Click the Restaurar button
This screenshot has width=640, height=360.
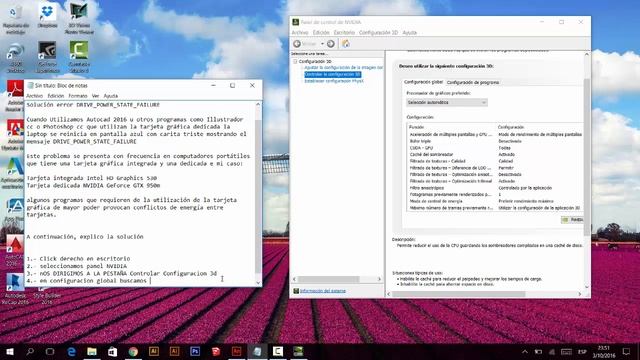point(573,220)
